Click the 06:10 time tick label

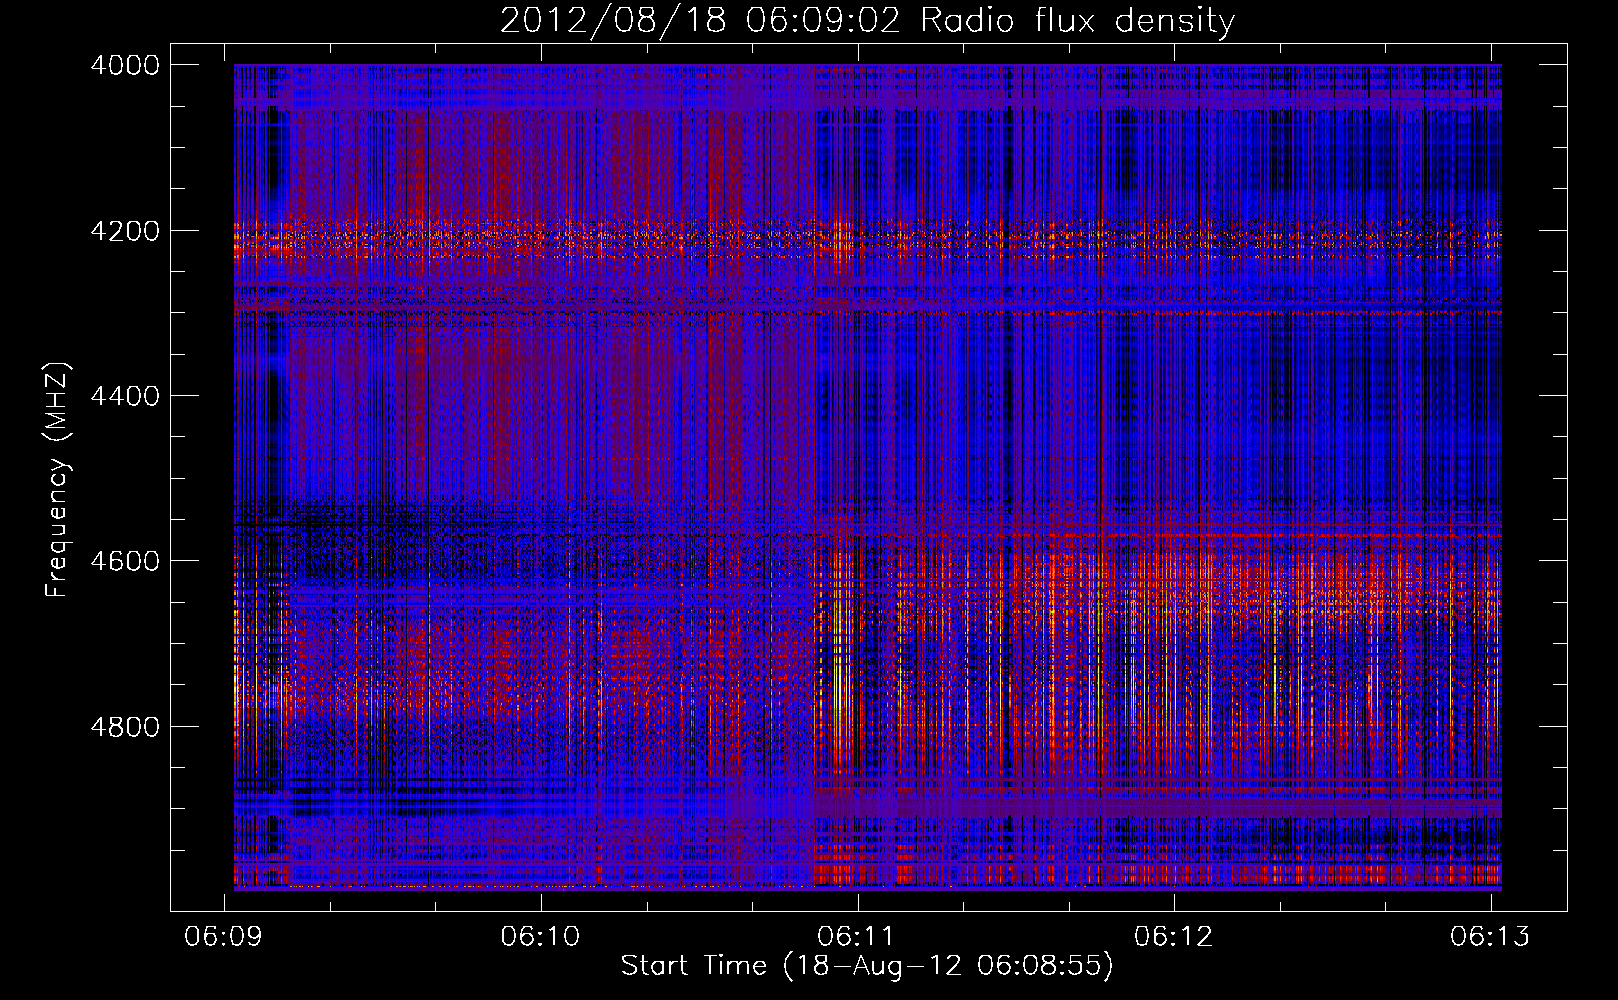[541, 936]
